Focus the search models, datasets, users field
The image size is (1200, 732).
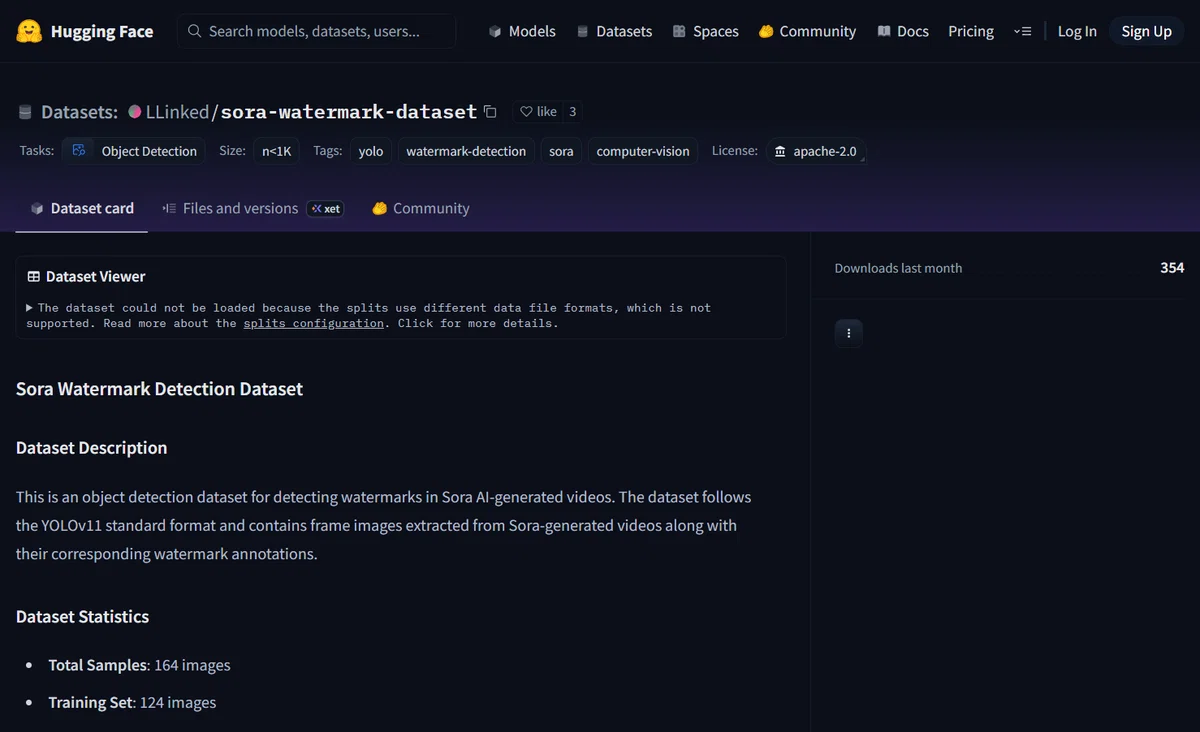tap(317, 31)
